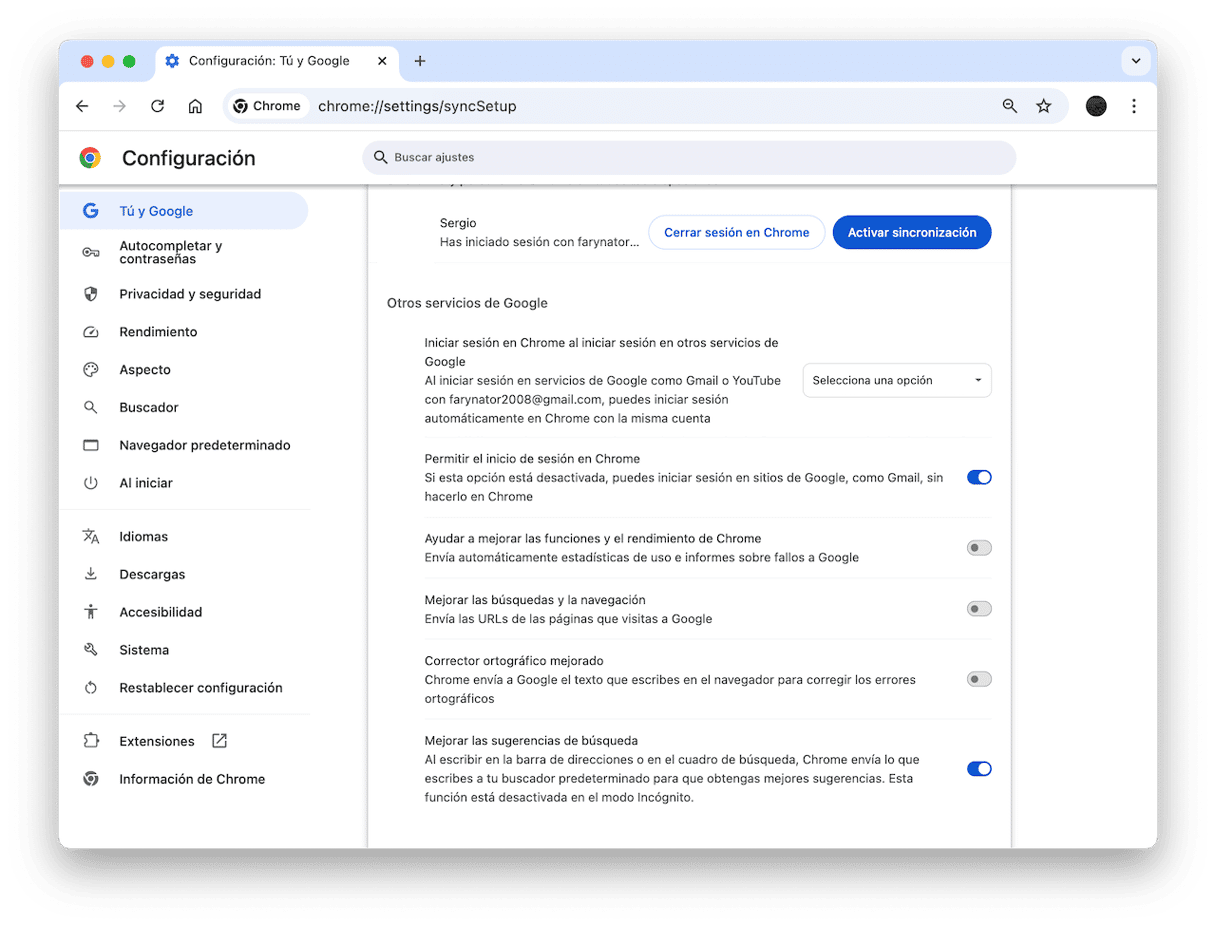This screenshot has width=1216, height=926.
Task: Click the zoom magnifier icon in address bar
Action: (1009, 106)
